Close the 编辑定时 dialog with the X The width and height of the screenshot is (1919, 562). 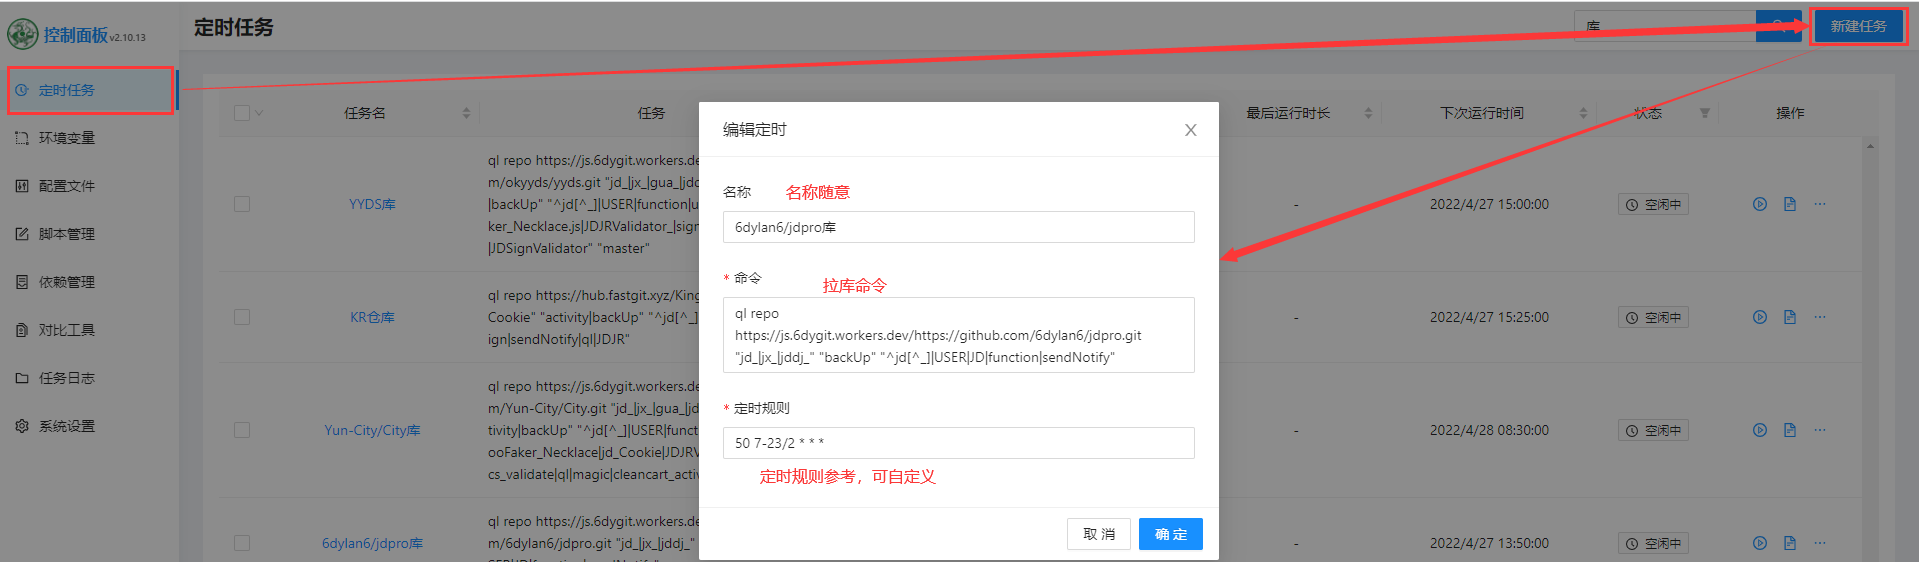(1190, 130)
